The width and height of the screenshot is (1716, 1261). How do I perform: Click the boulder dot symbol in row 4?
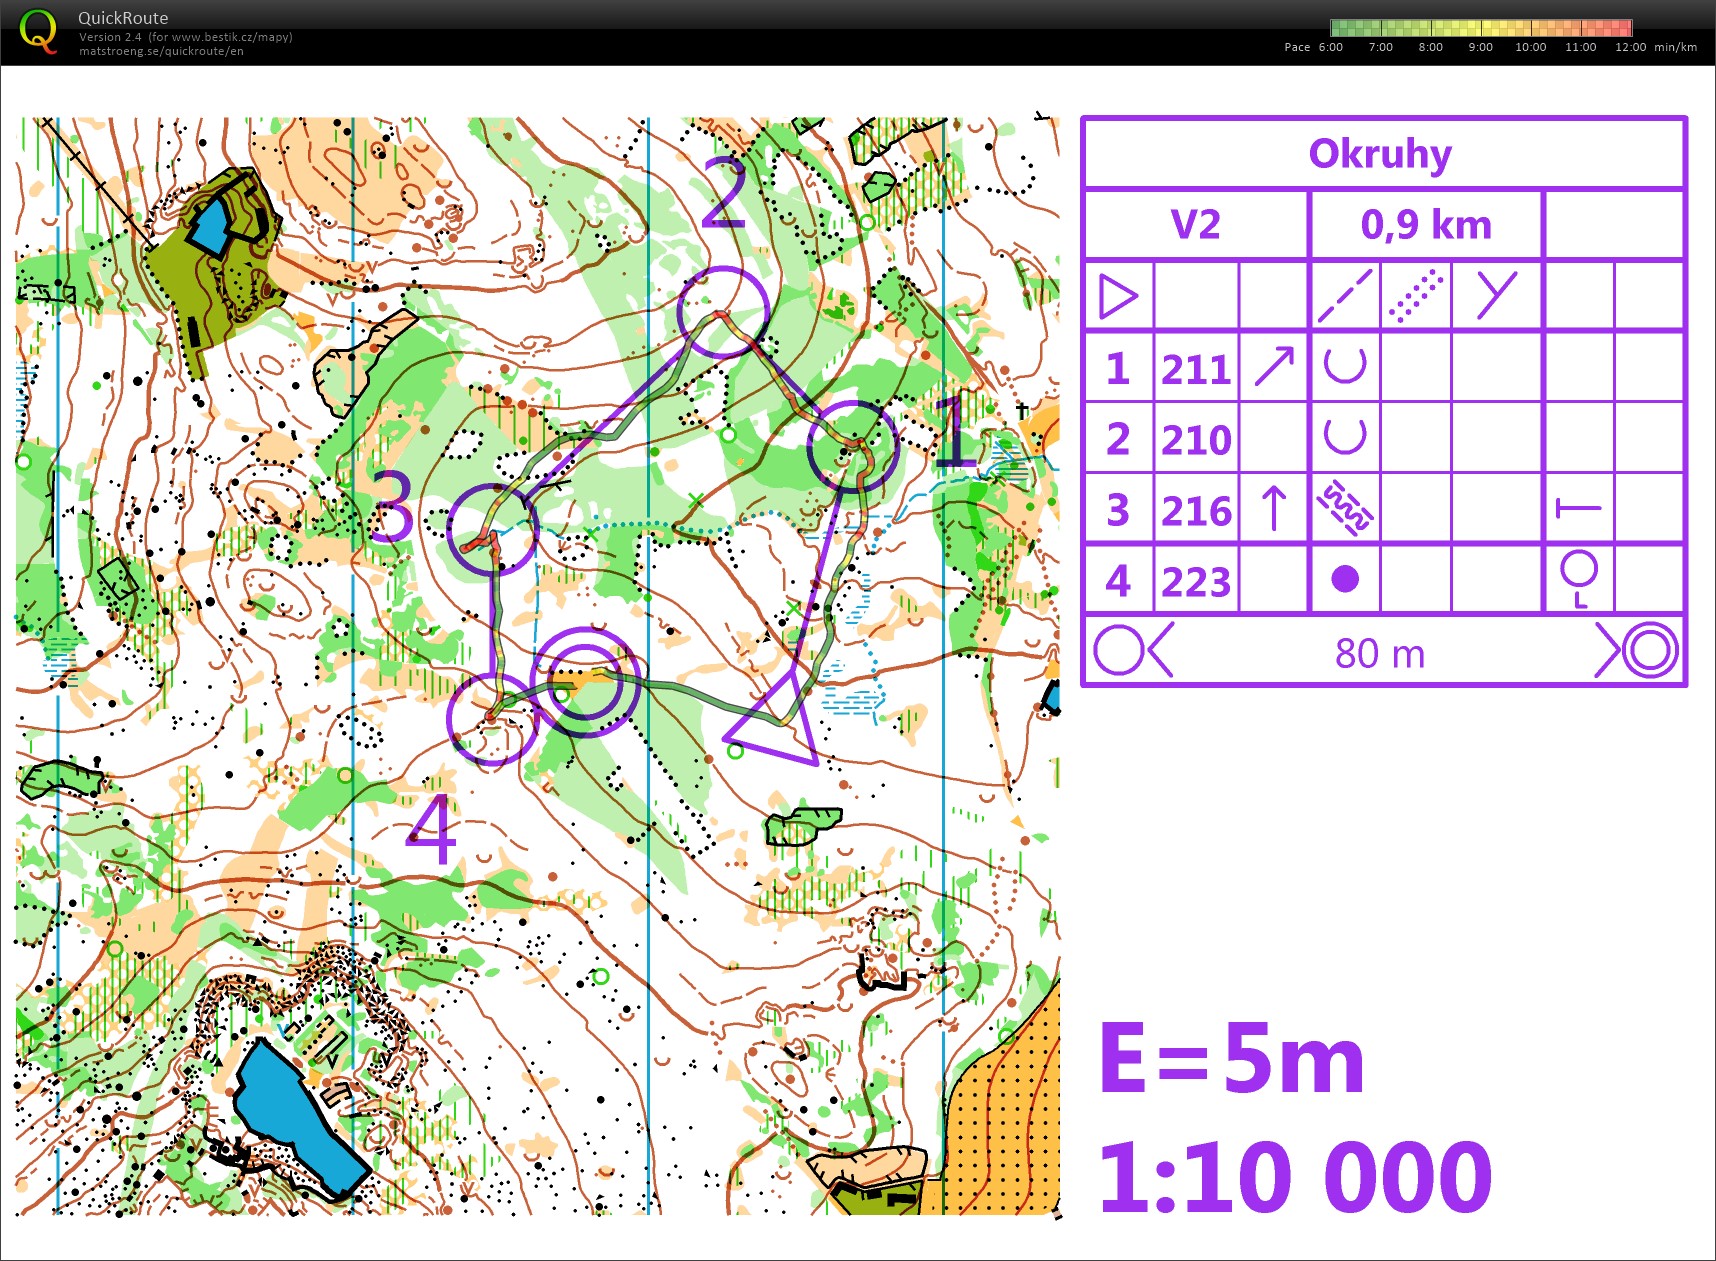click(1345, 579)
